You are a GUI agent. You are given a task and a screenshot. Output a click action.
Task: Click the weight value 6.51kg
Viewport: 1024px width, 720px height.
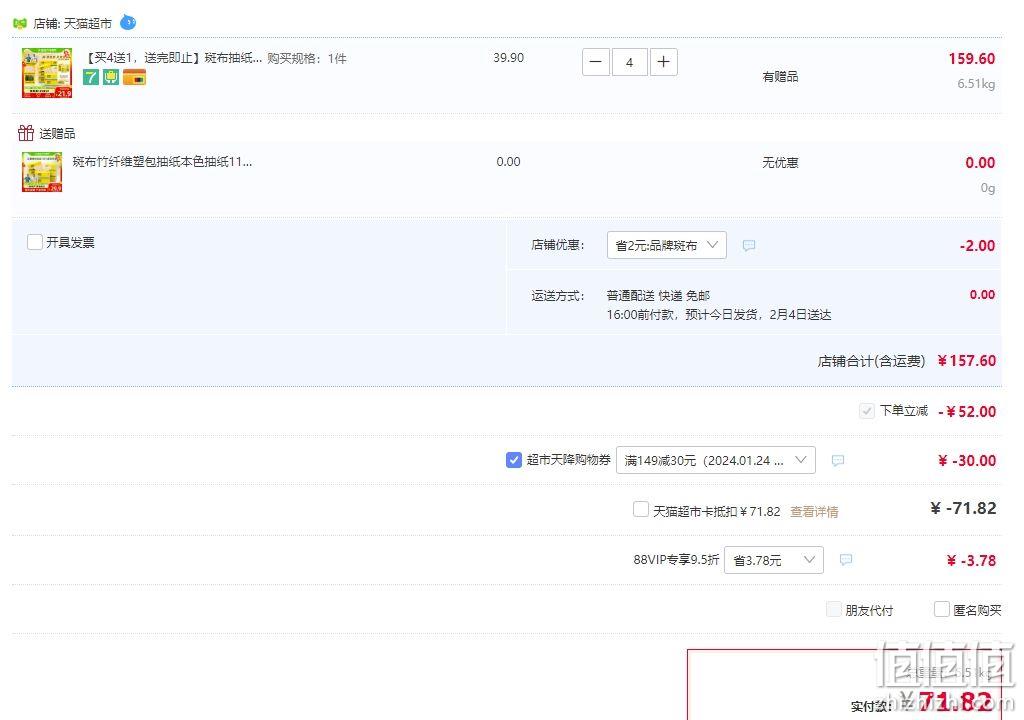pos(976,84)
